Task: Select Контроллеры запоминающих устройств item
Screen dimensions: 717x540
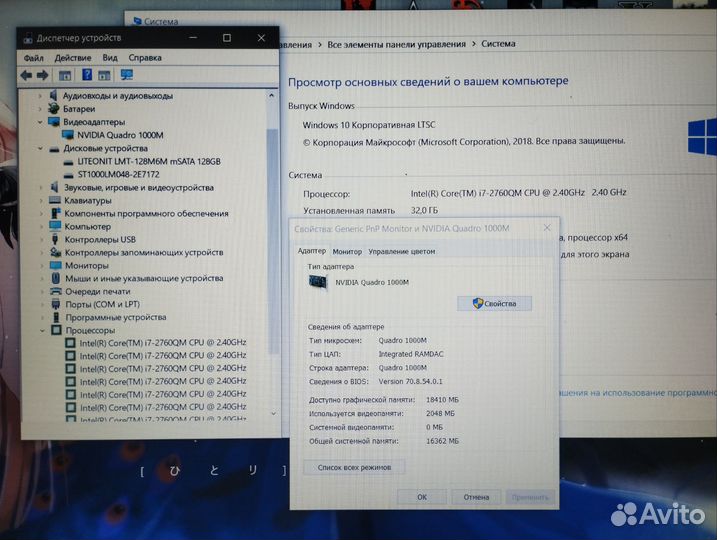Action: [144, 252]
